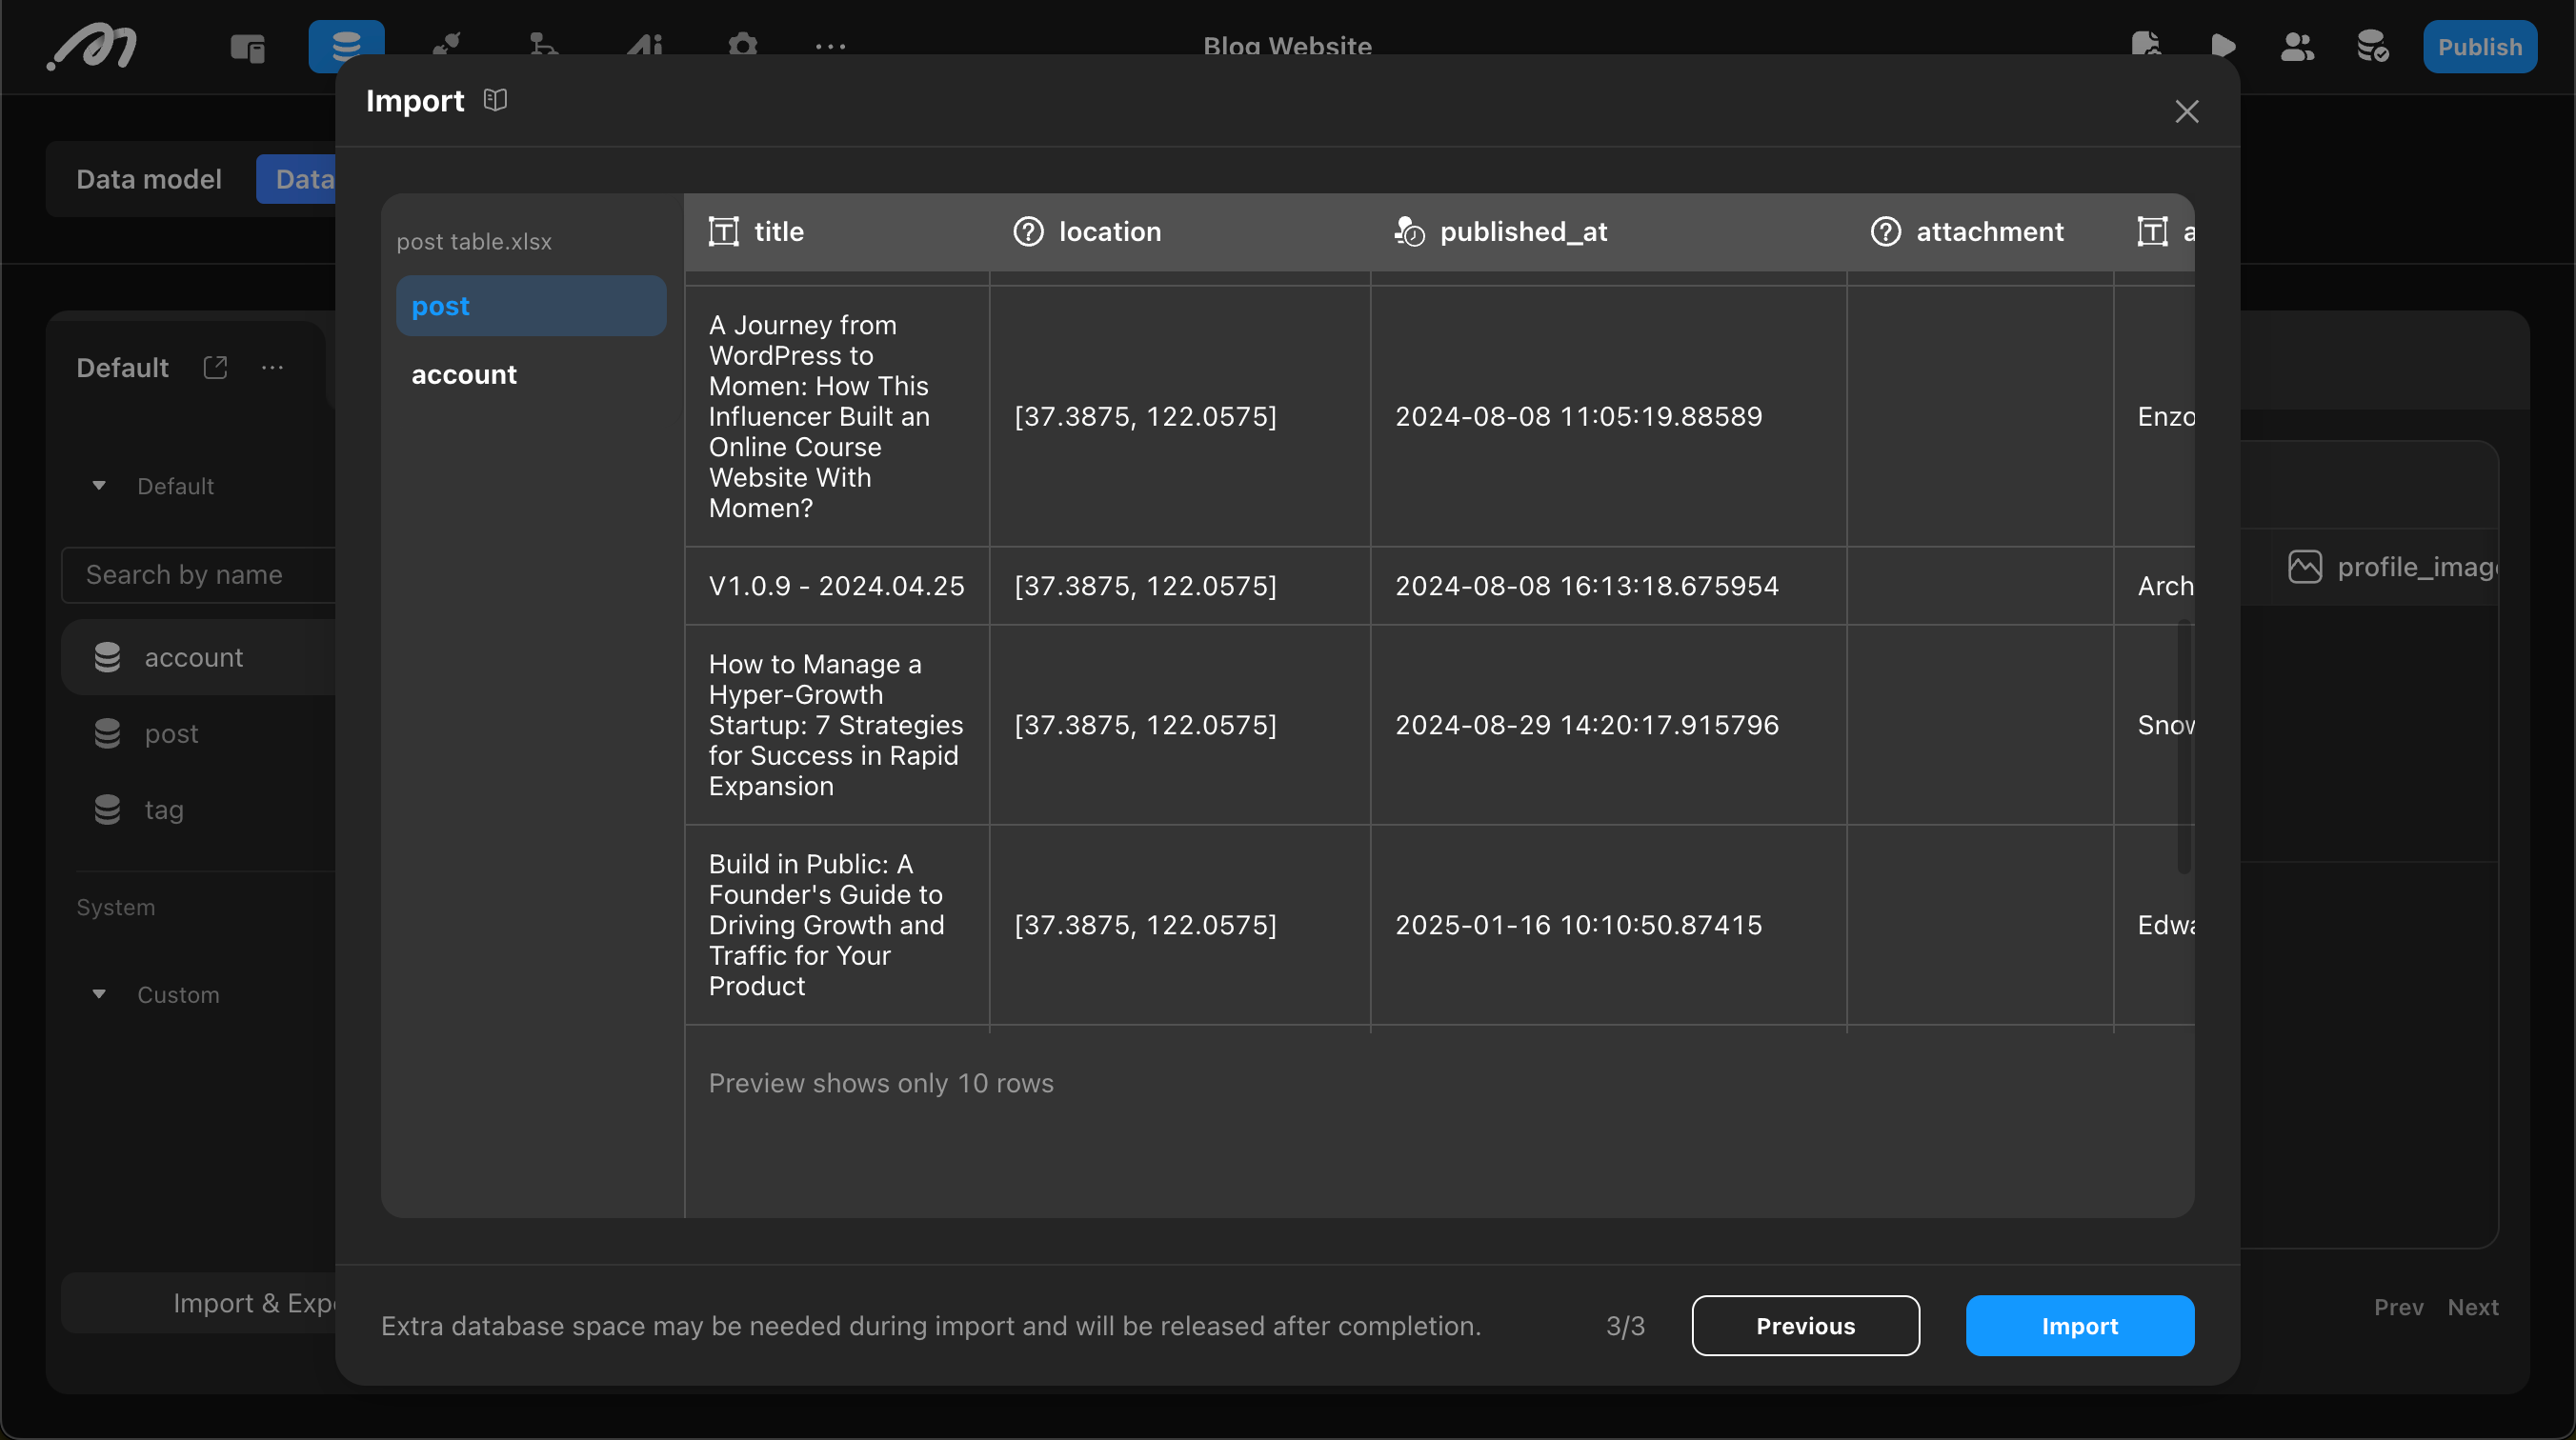
Task: Click the location cell in V1.0.9 row
Action: coord(1180,585)
